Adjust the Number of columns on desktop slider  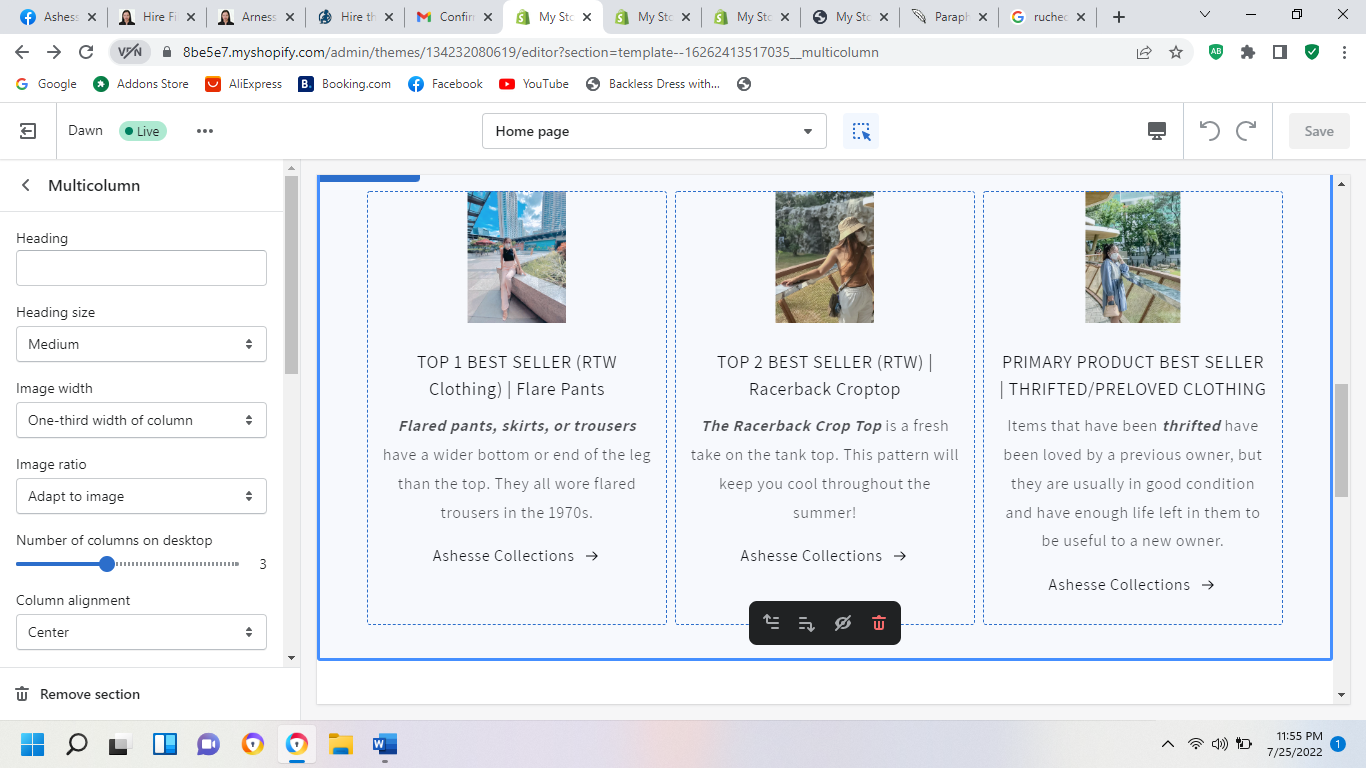[x=107, y=564]
